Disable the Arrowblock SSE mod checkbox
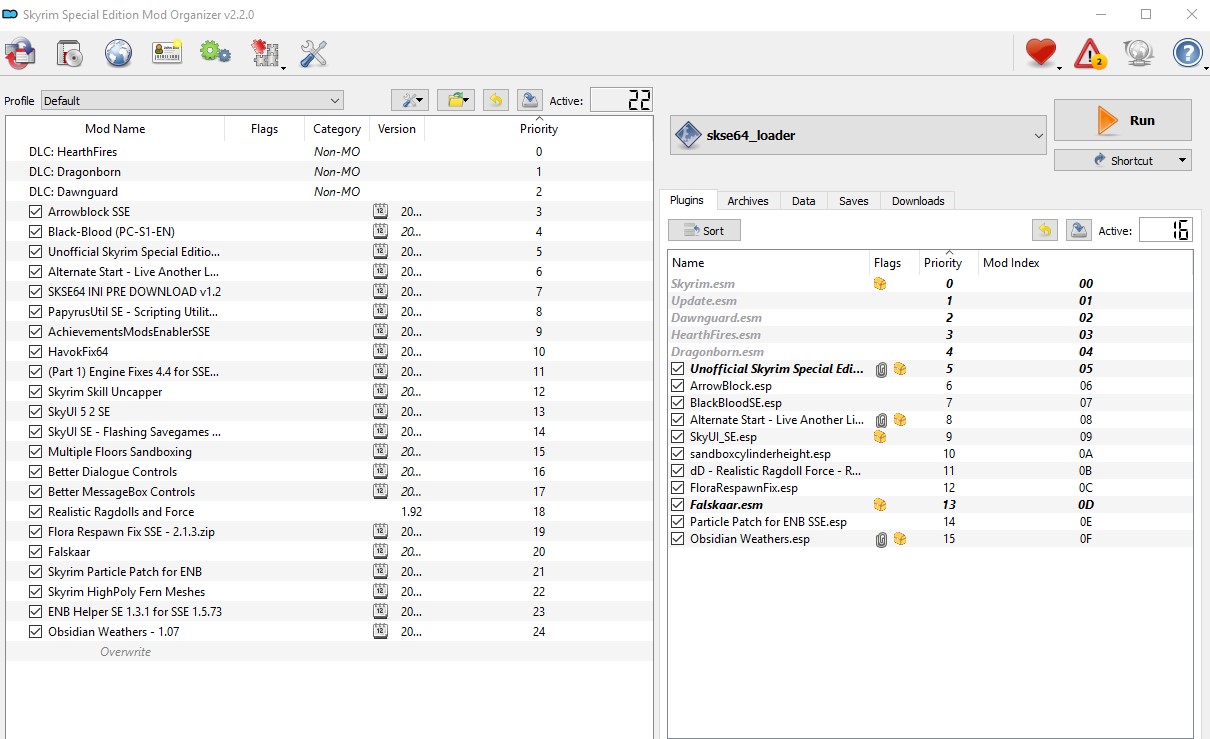Screen dimensions: 1210x739 coord(36,211)
